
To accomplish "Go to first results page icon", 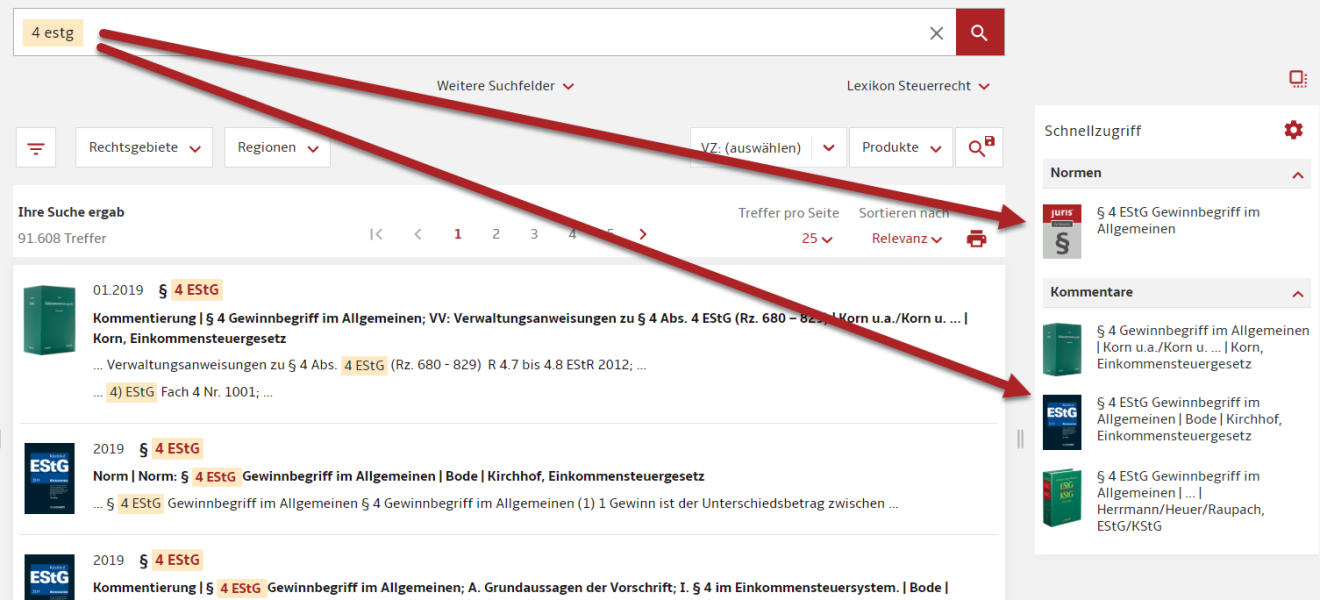I will coord(376,234).
